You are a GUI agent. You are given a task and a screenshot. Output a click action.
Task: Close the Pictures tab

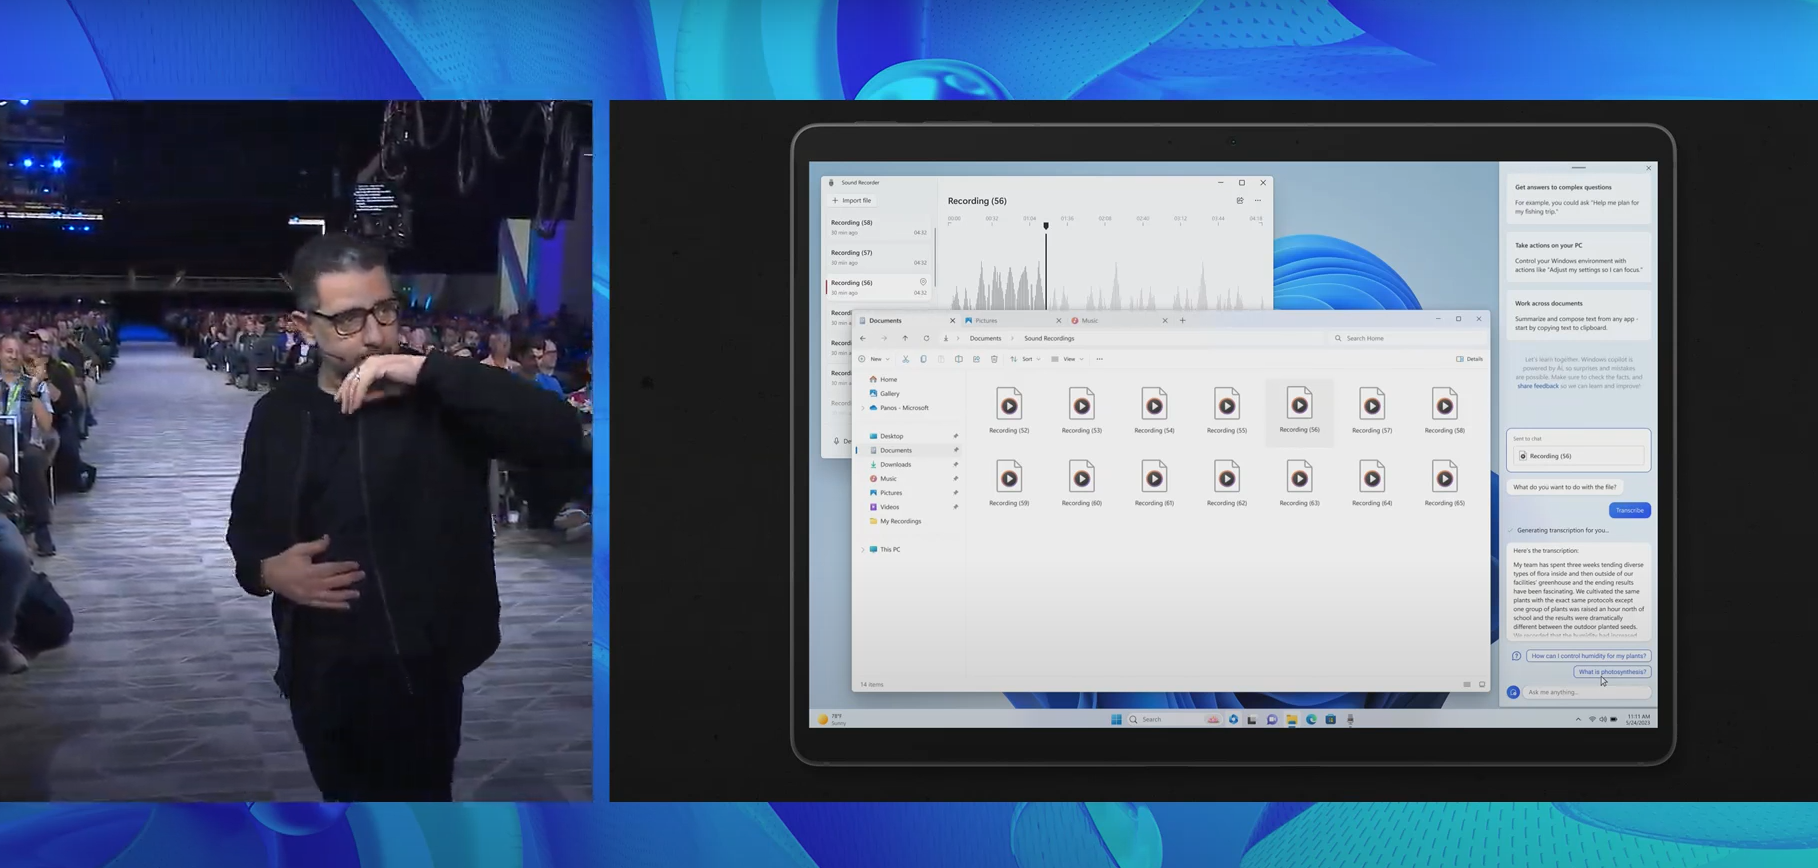1058,321
